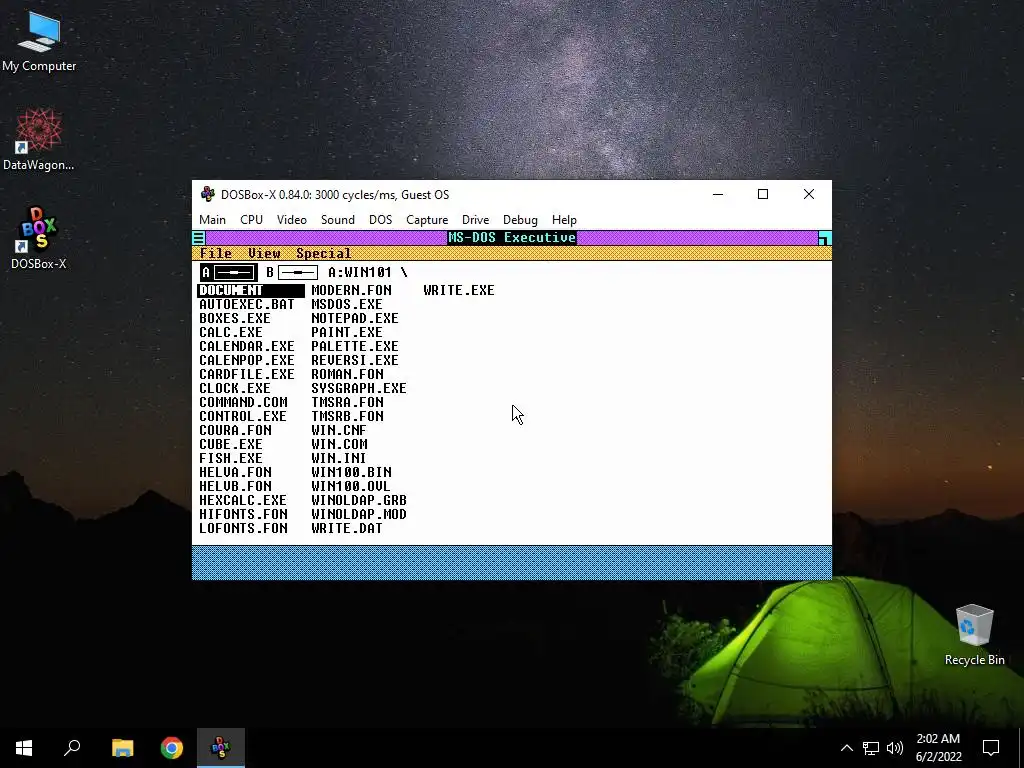1024x768 pixels.
Task: Select WIN.INI in the file list
Action: click(338, 458)
